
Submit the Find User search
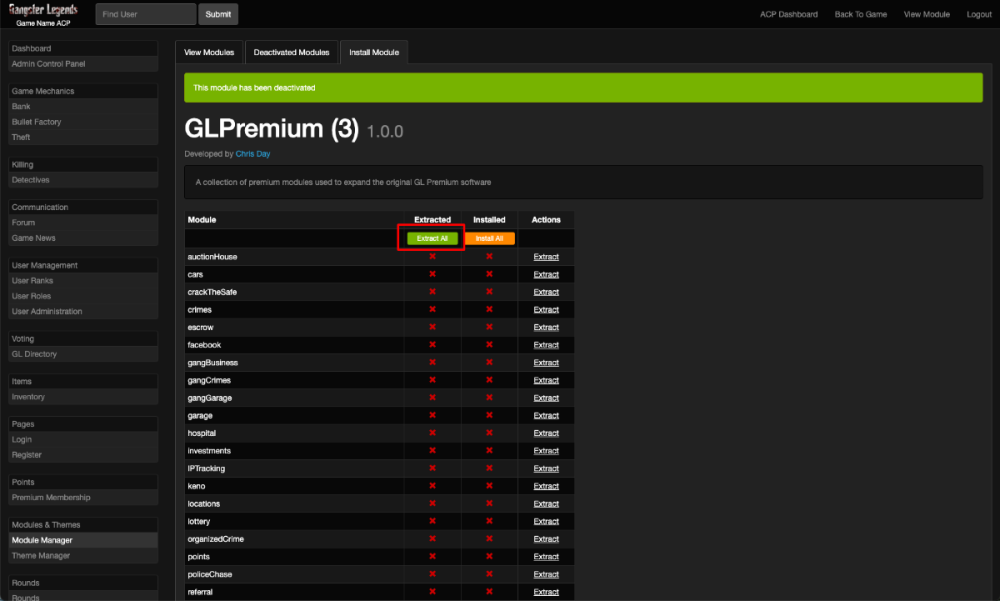(218, 14)
